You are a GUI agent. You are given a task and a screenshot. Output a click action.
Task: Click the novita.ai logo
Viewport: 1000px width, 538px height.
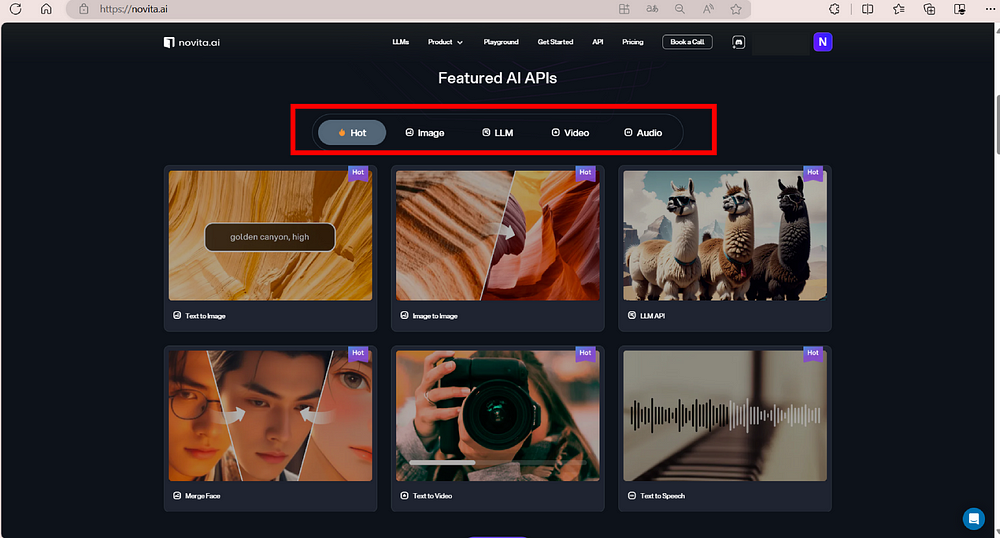(192, 42)
